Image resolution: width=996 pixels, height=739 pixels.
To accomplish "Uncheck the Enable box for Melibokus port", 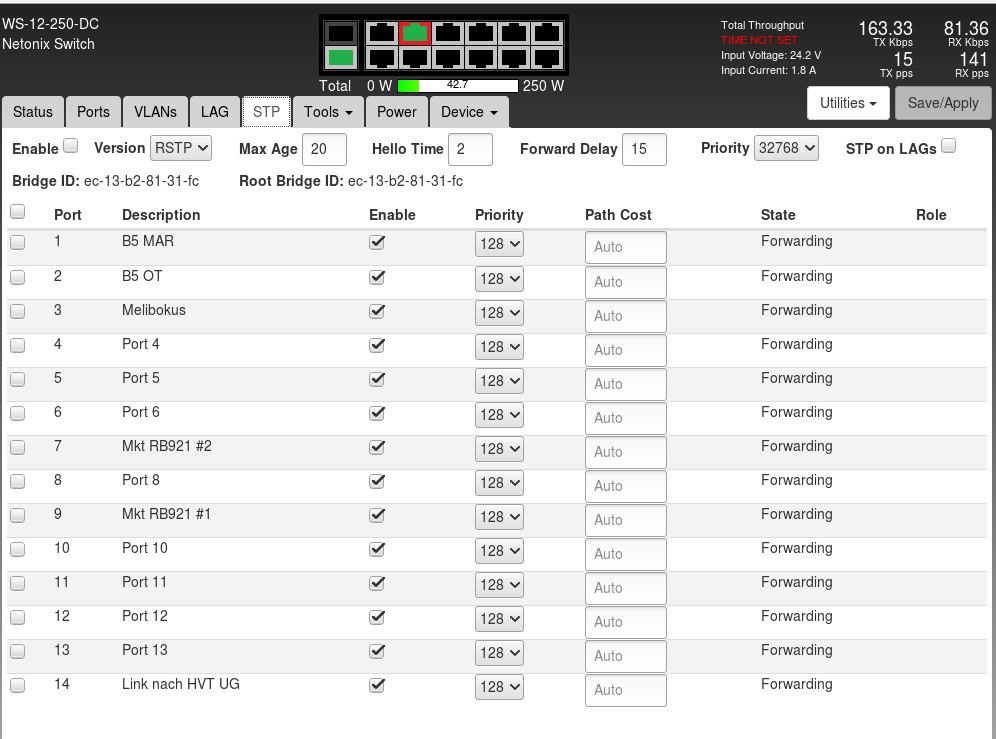I will (x=377, y=311).
